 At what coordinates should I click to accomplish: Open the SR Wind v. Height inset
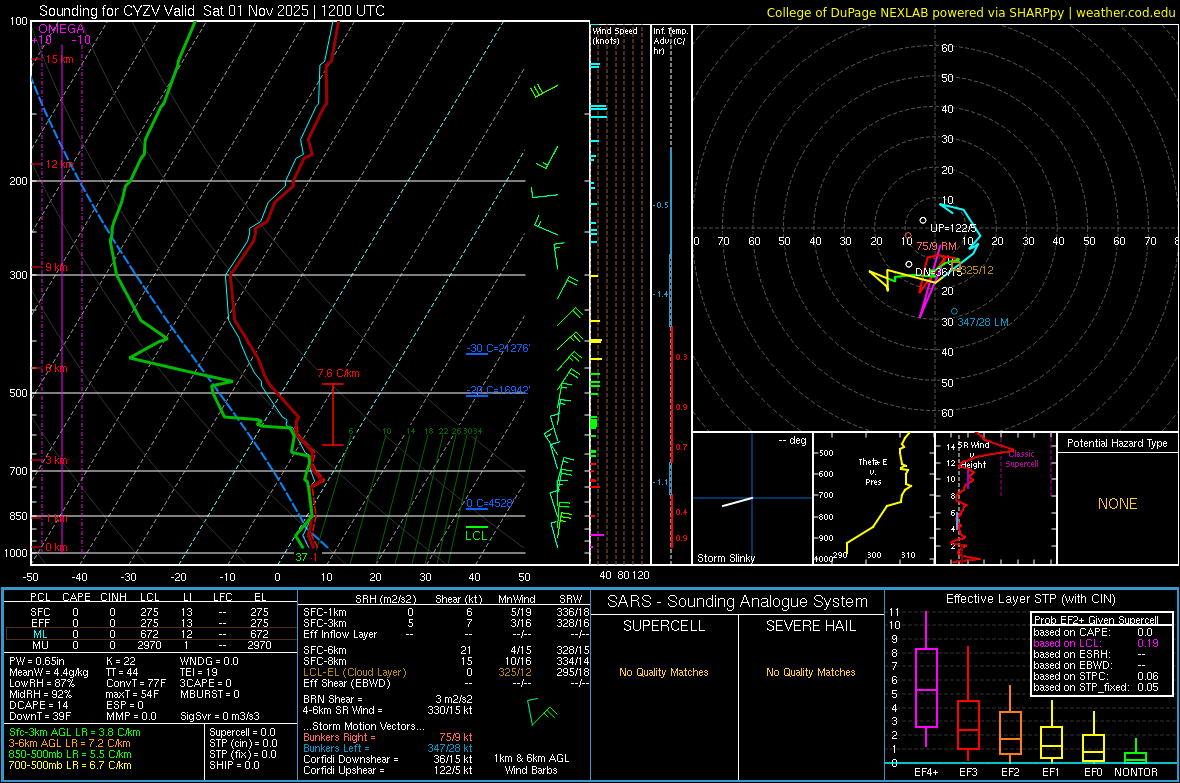click(996, 498)
